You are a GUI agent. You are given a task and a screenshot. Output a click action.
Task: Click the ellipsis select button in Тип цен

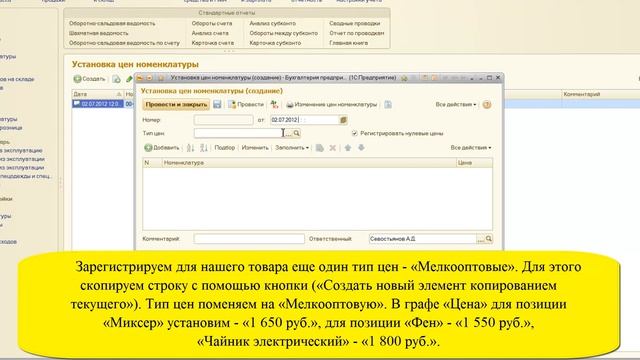coord(289,133)
